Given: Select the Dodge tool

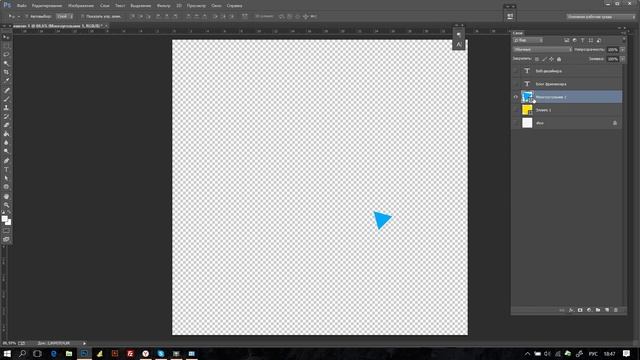Looking at the screenshot, I should 6,151.
